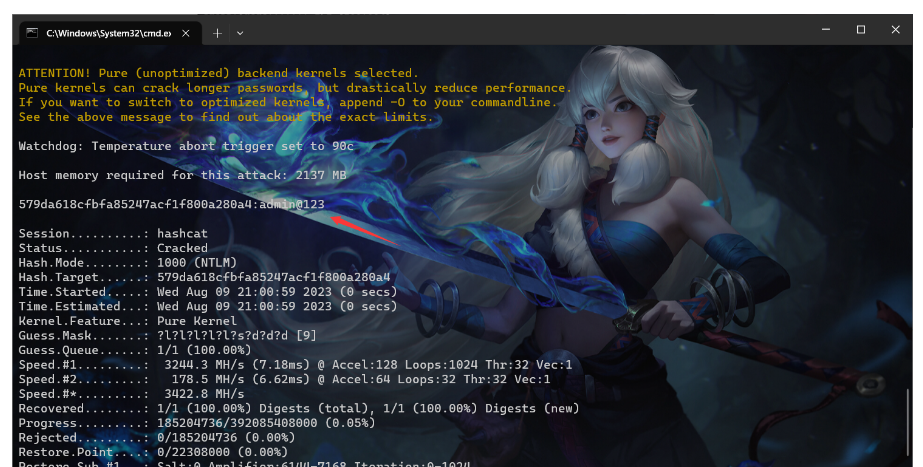Screen dimensions: 923x467
Task: Open a new terminal tab
Action: point(217,34)
